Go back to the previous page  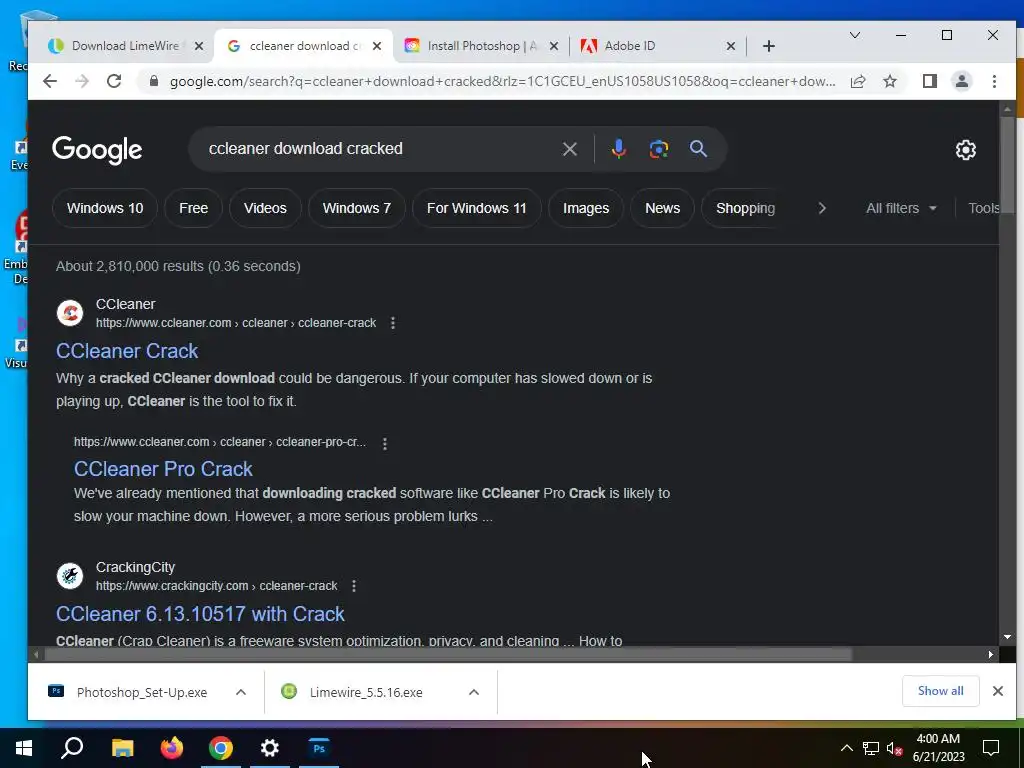50,81
